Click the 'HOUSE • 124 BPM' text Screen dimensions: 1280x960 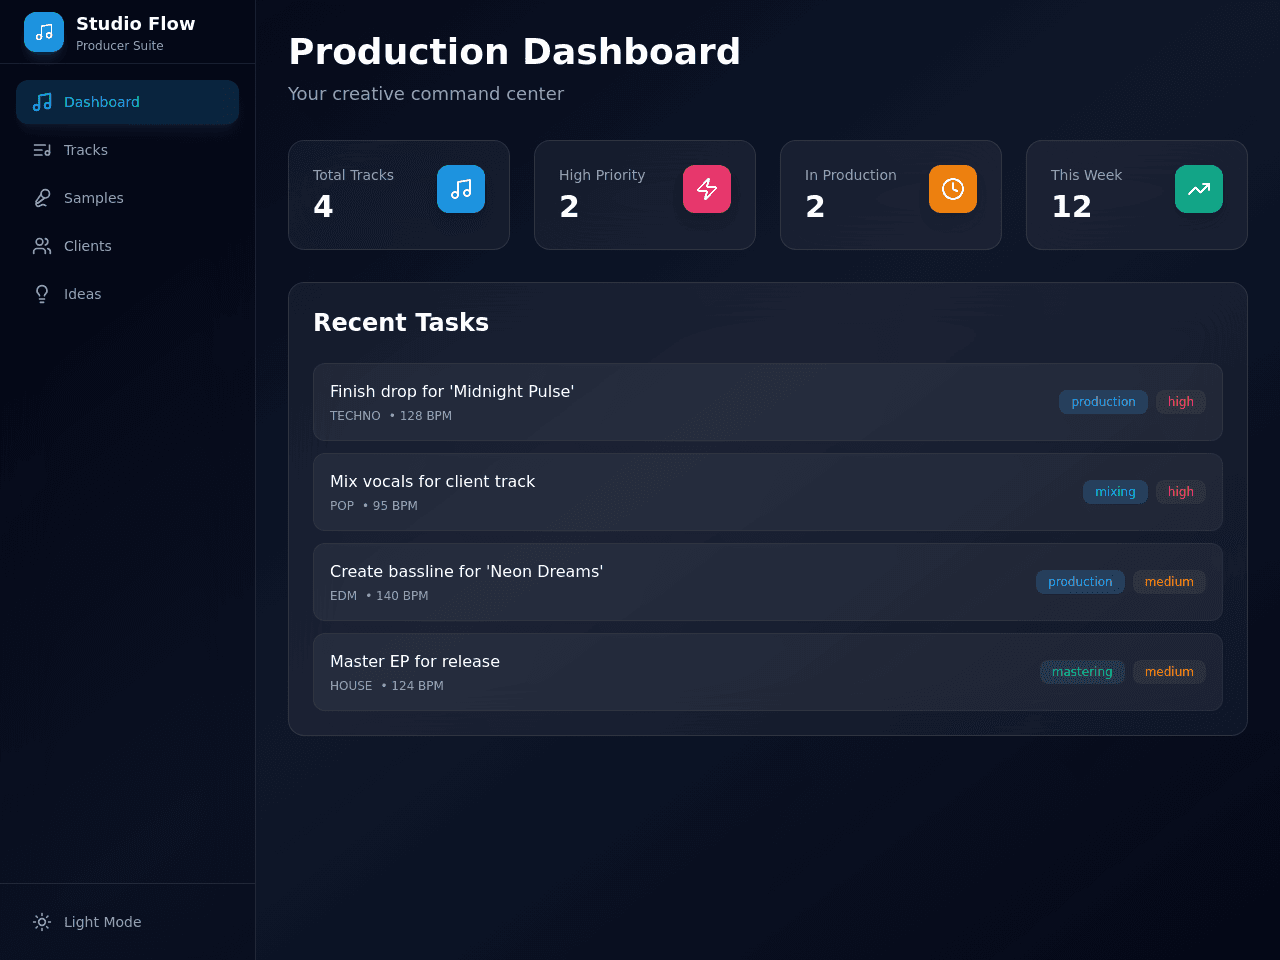pos(387,686)
